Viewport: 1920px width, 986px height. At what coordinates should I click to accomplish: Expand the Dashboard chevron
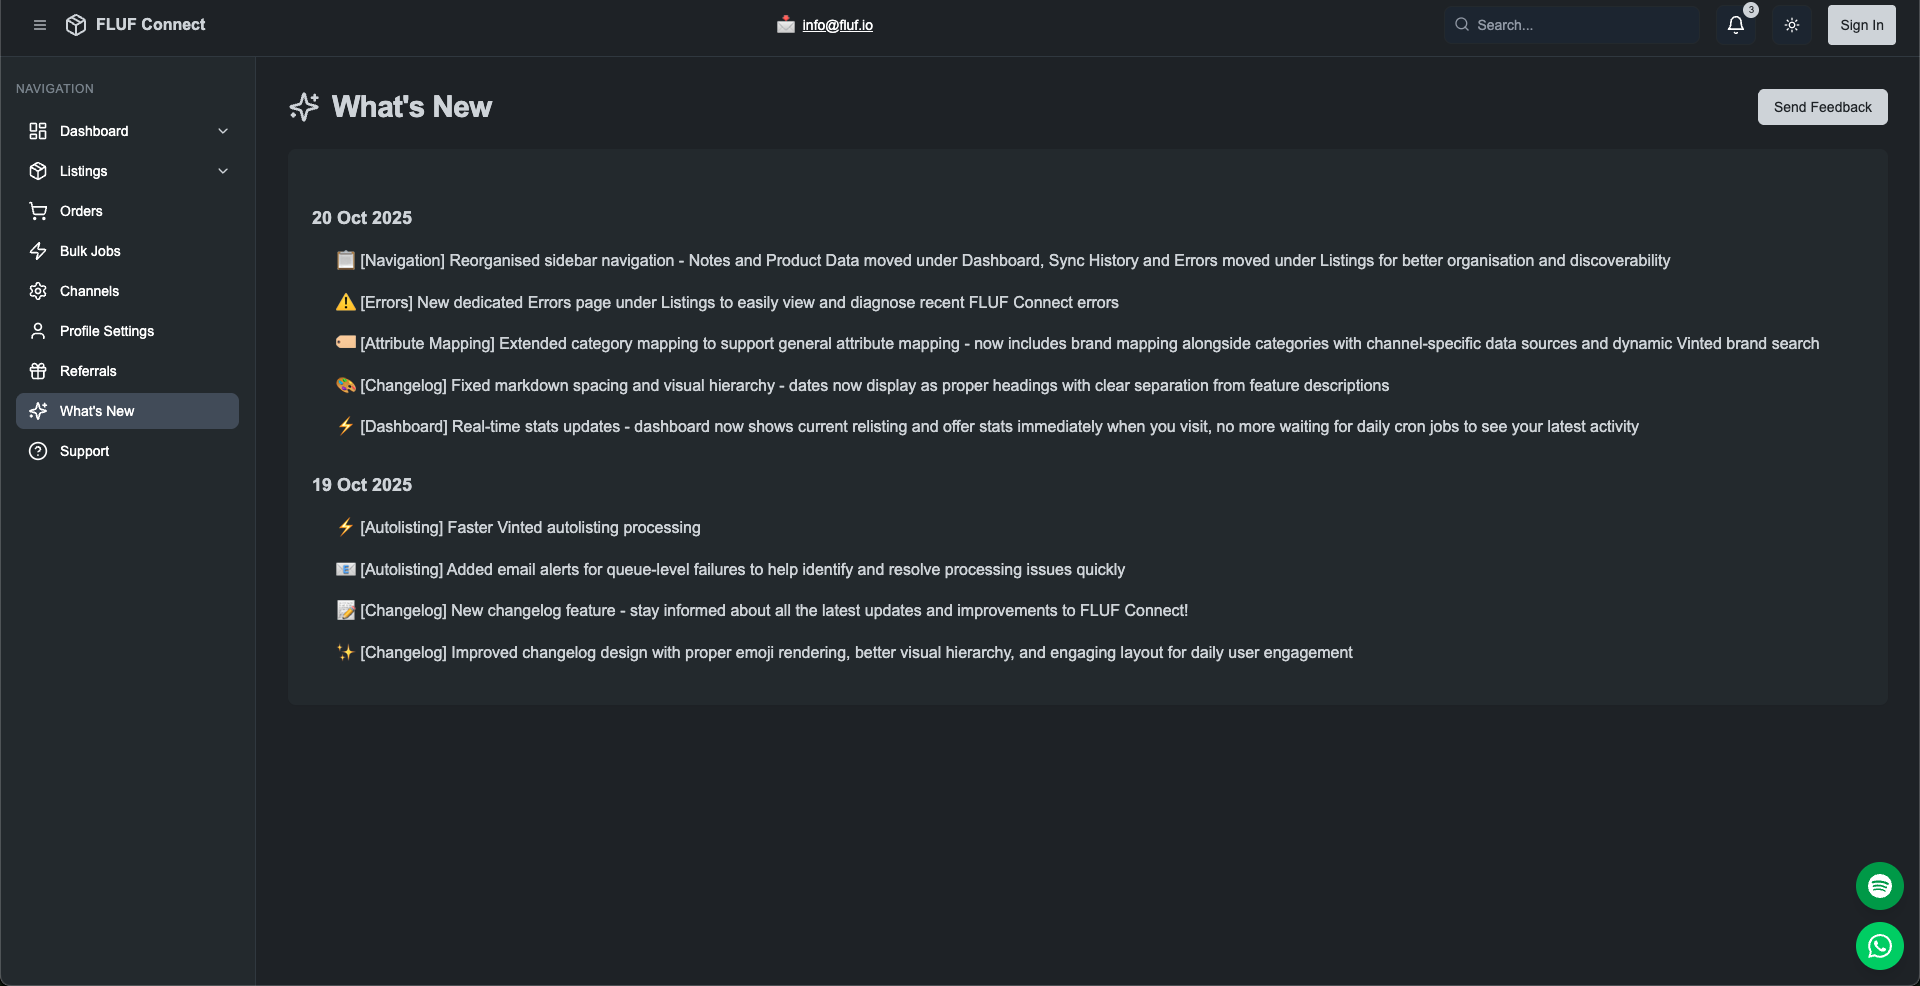[x=223, y=131]
